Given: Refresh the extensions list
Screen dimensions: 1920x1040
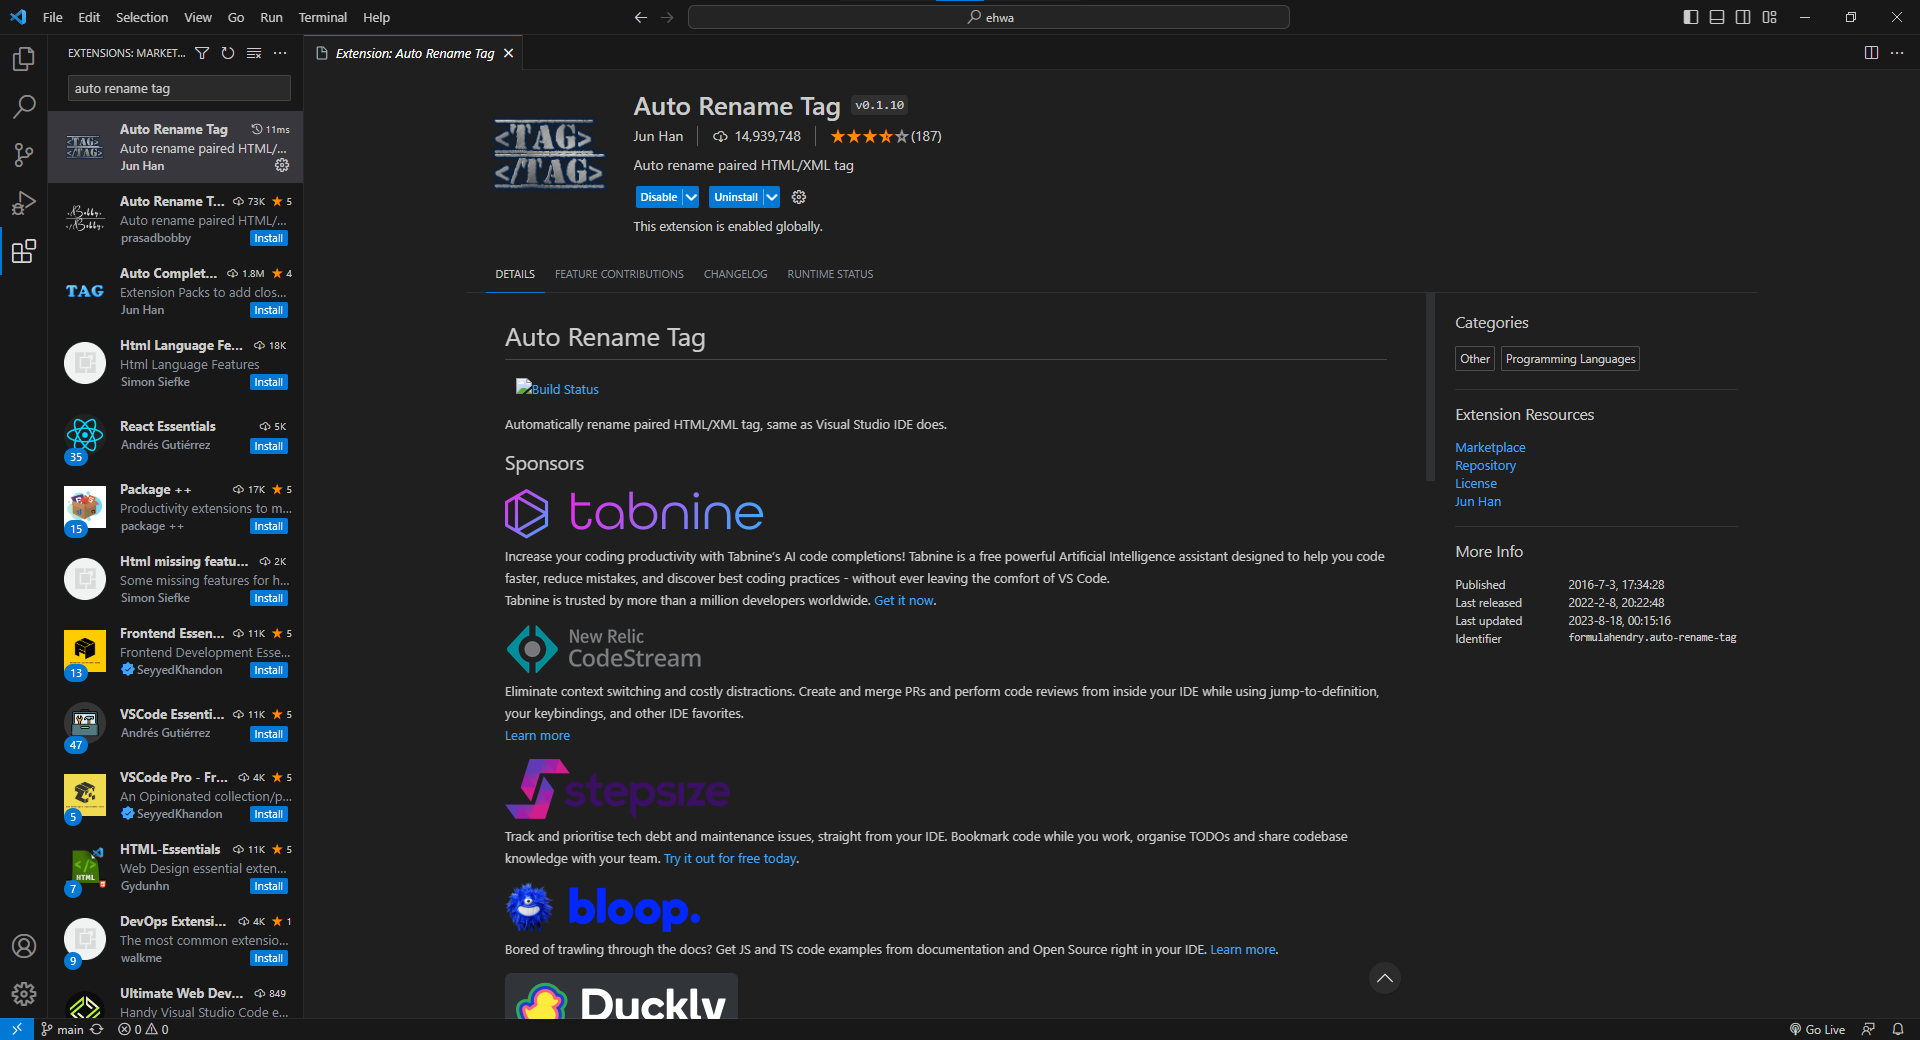Looking at the screenshot, I should (228, 53).
